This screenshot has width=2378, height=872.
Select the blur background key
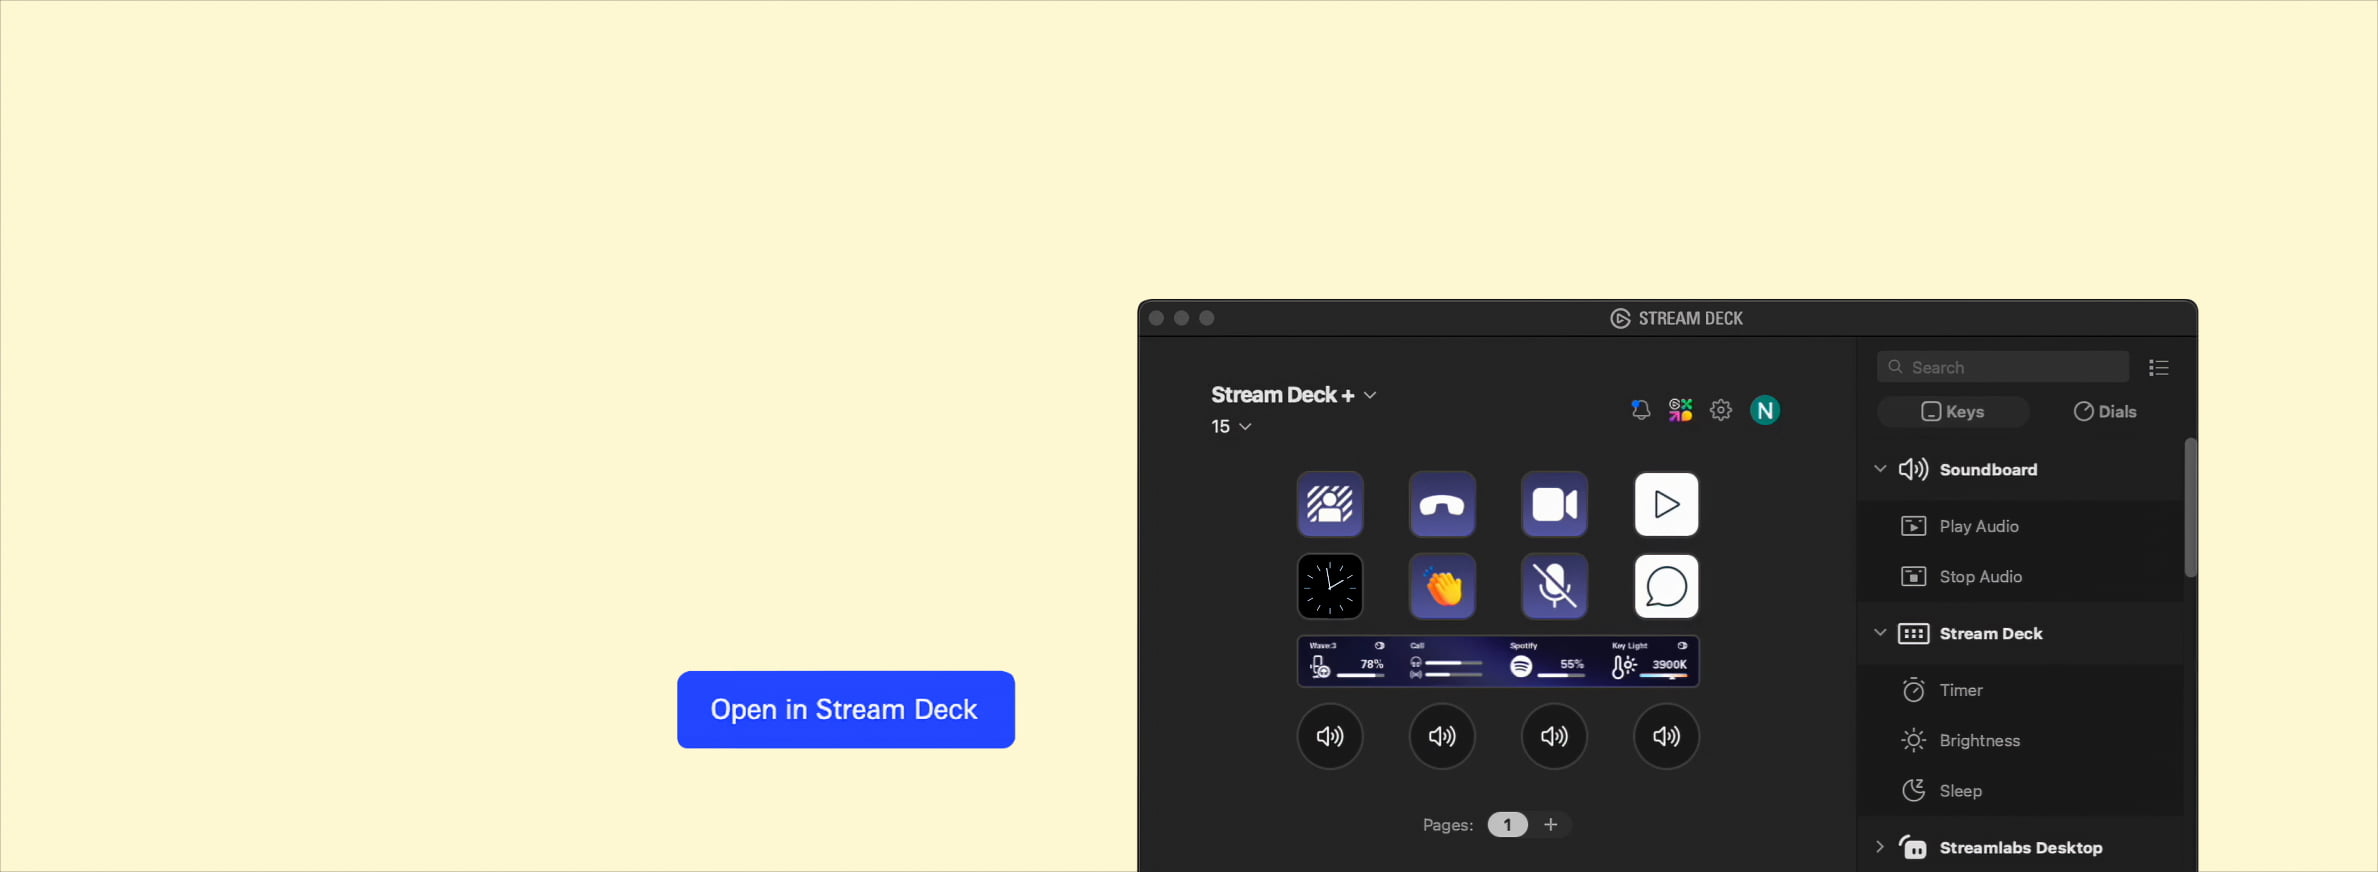(x=1330, y=504)
